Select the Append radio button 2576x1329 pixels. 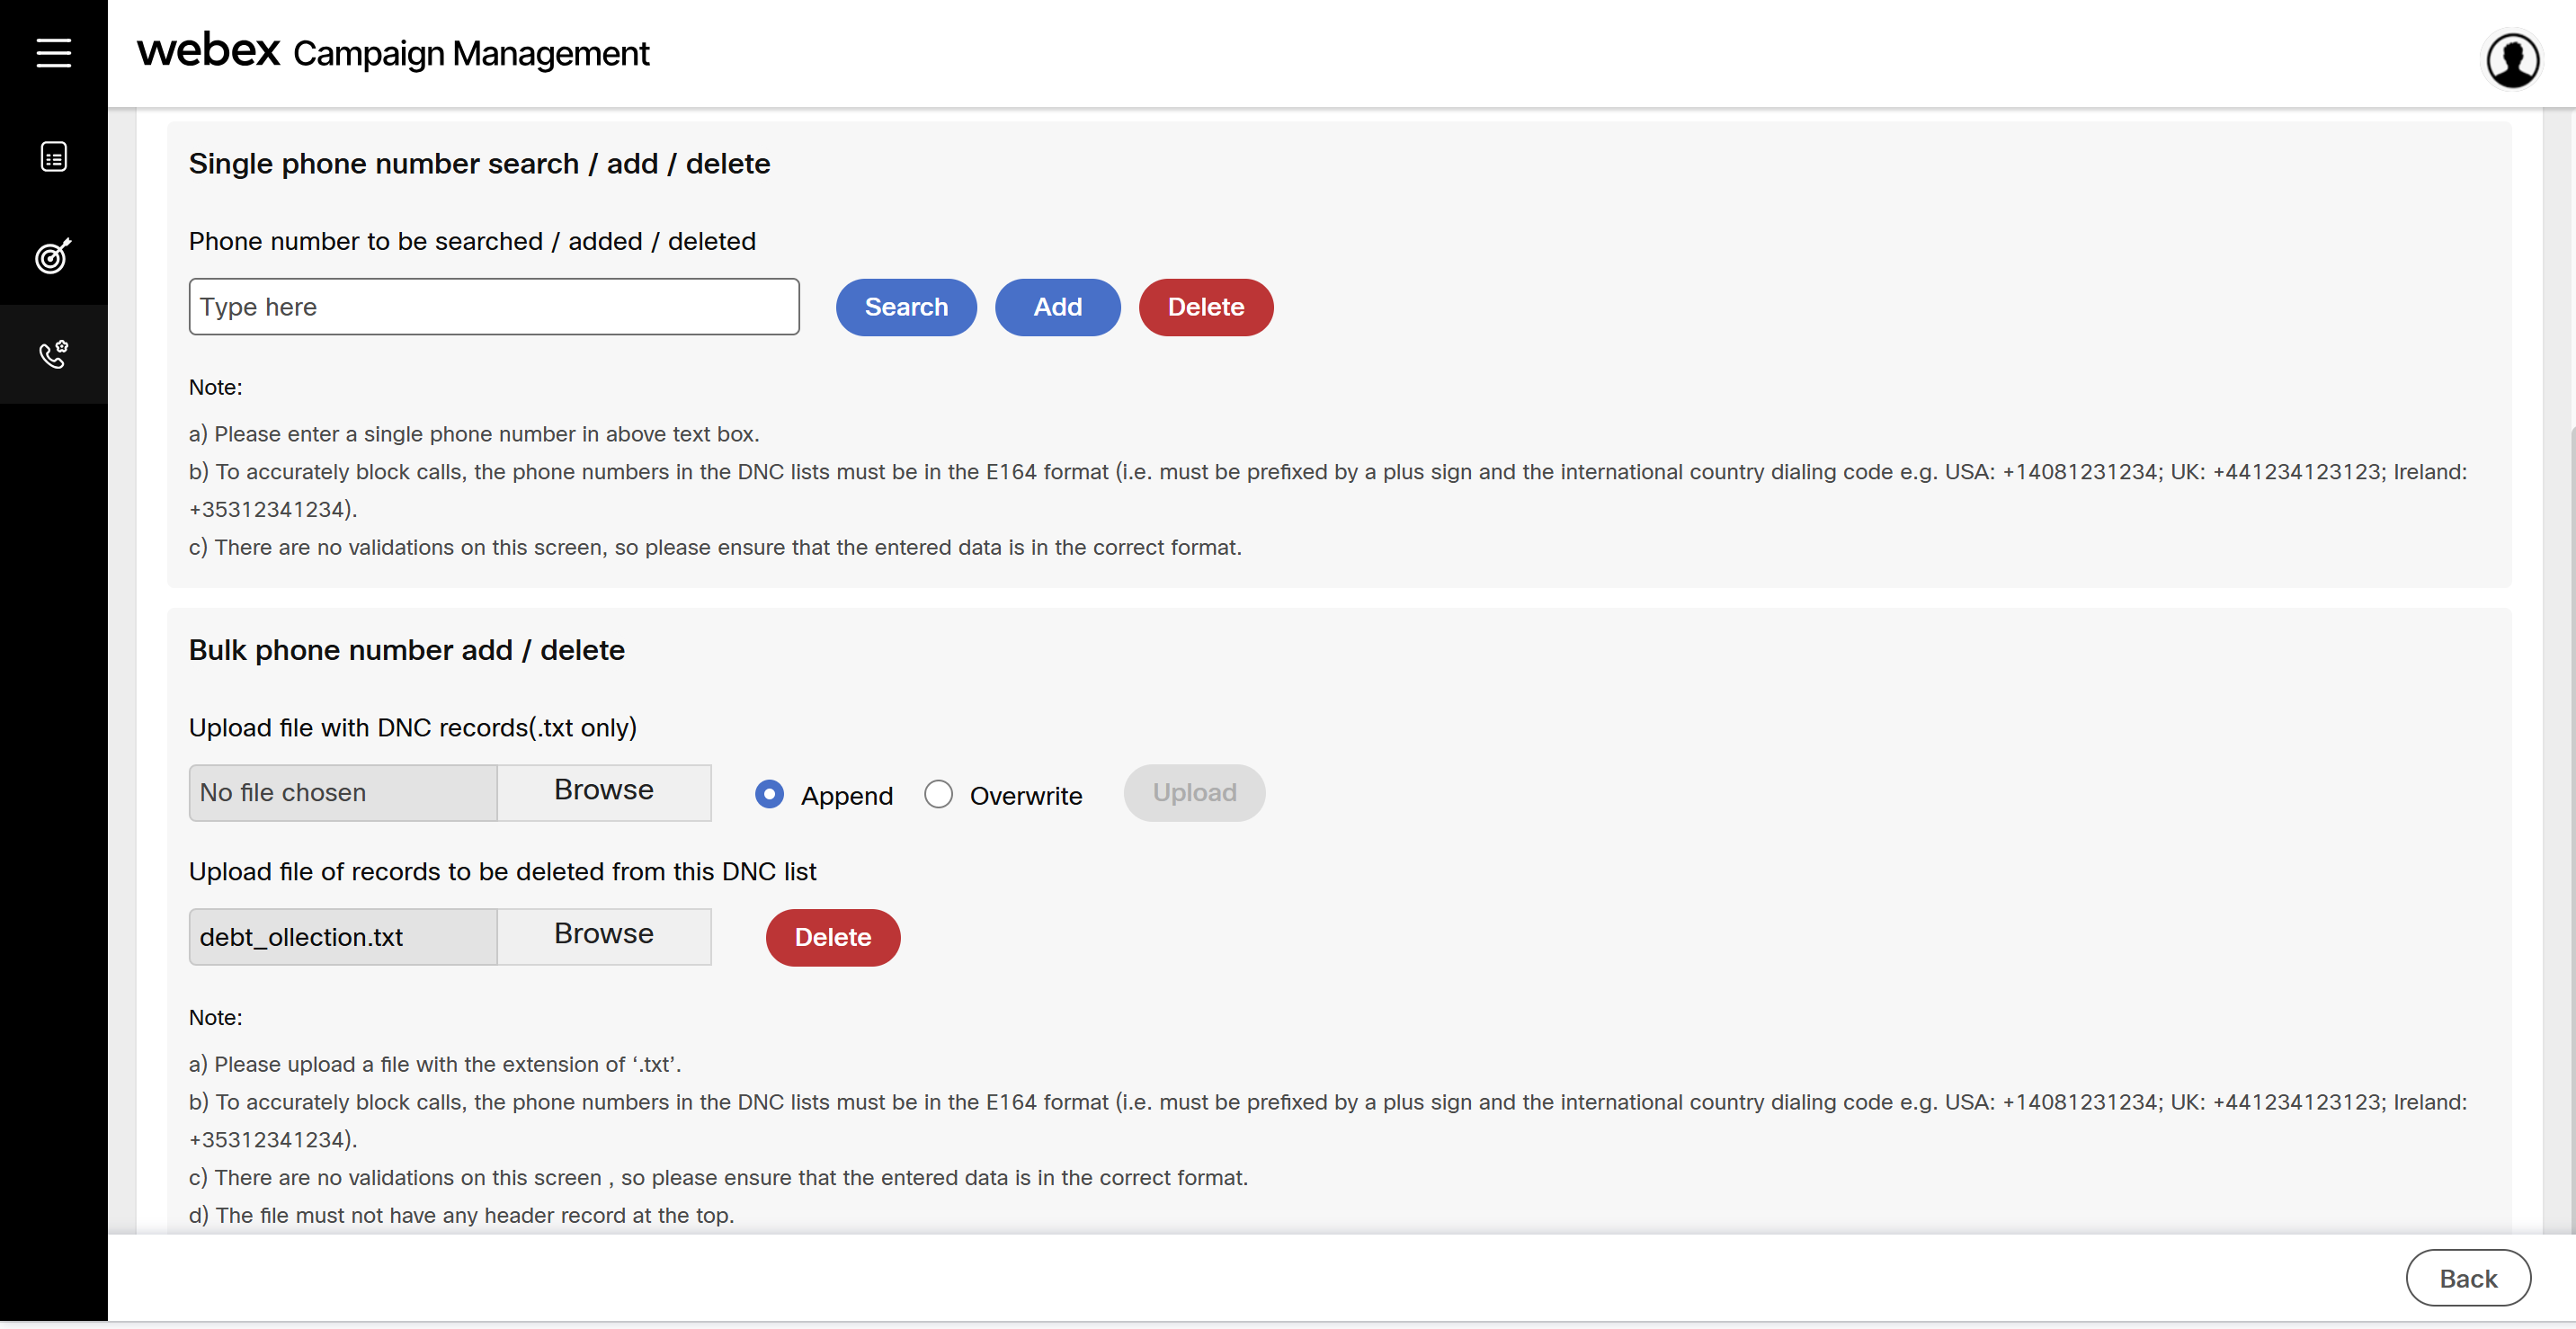coord(769,794)
